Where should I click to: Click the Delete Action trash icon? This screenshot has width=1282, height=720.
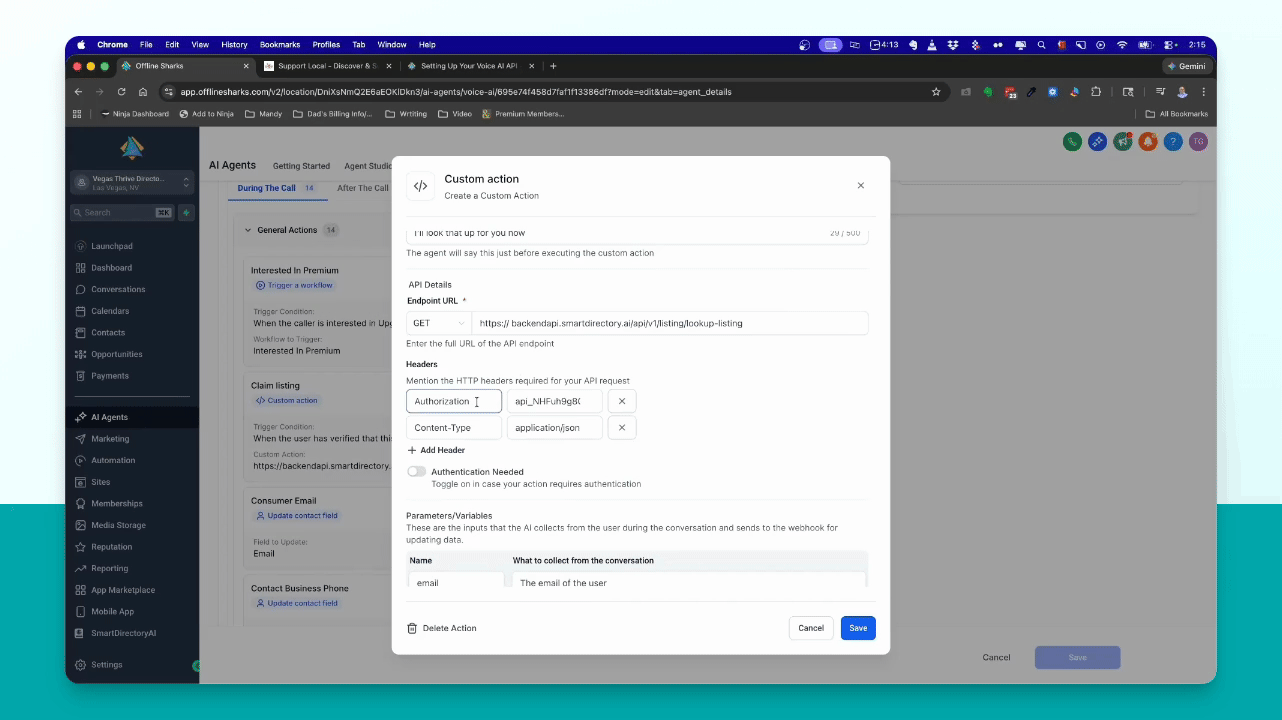(x=412, y=628)
